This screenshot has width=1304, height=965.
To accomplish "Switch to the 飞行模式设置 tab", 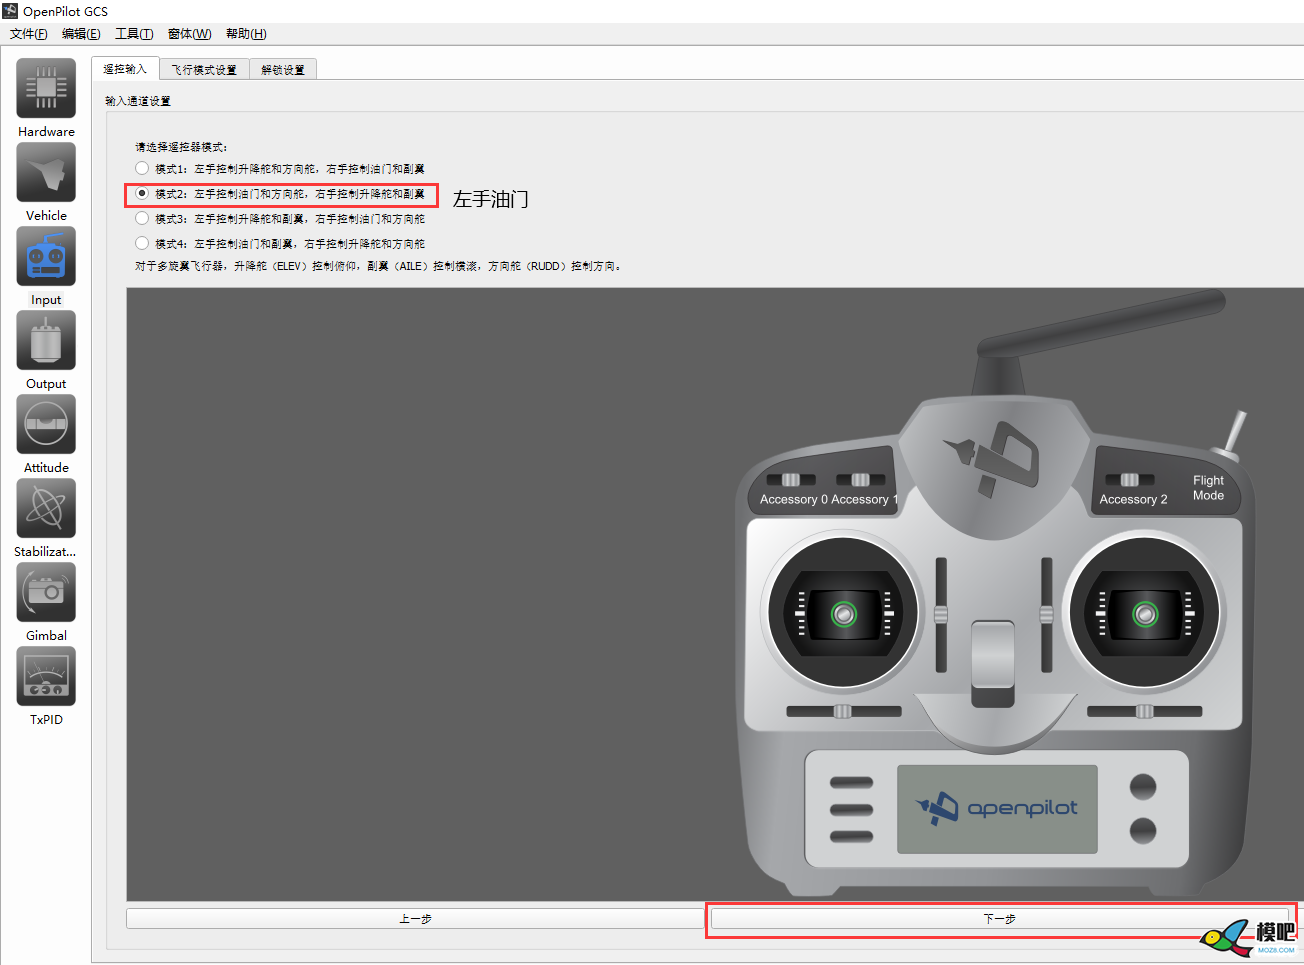I will pyautogui.click(x=204, y=70).
